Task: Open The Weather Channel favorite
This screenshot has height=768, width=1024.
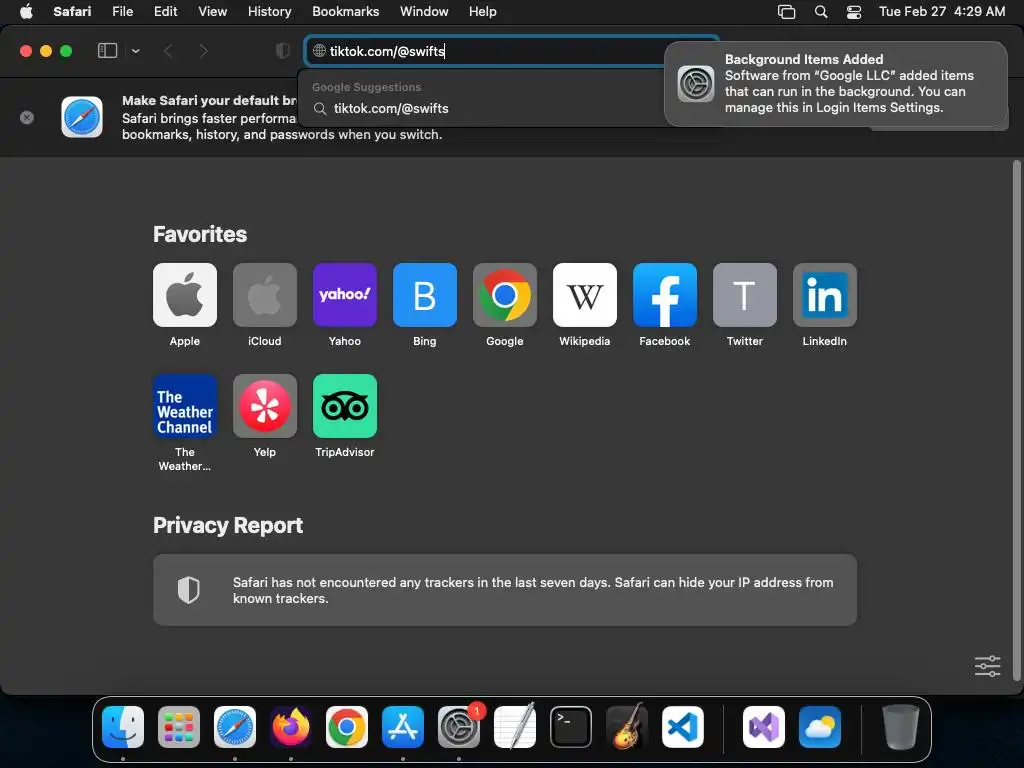Action: point(185,406)
